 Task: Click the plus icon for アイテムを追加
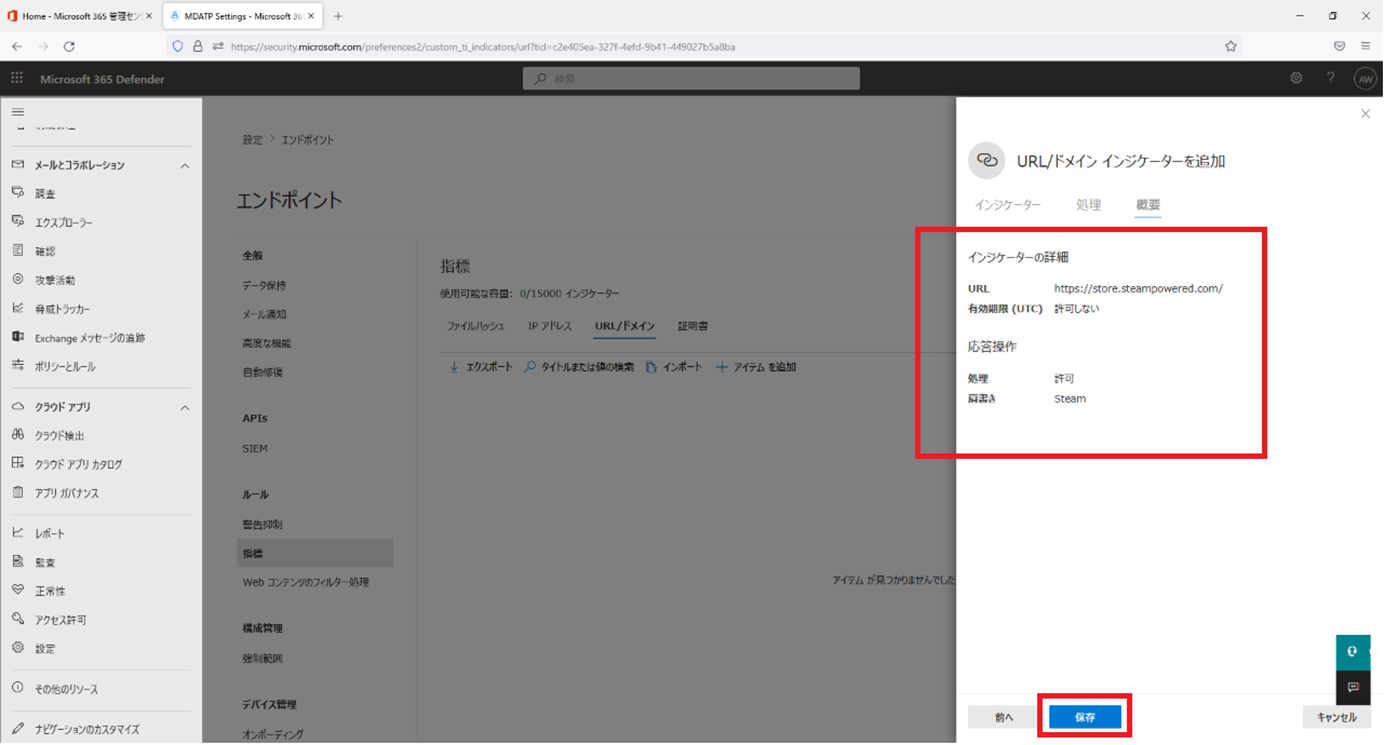[x=722, y=367]
